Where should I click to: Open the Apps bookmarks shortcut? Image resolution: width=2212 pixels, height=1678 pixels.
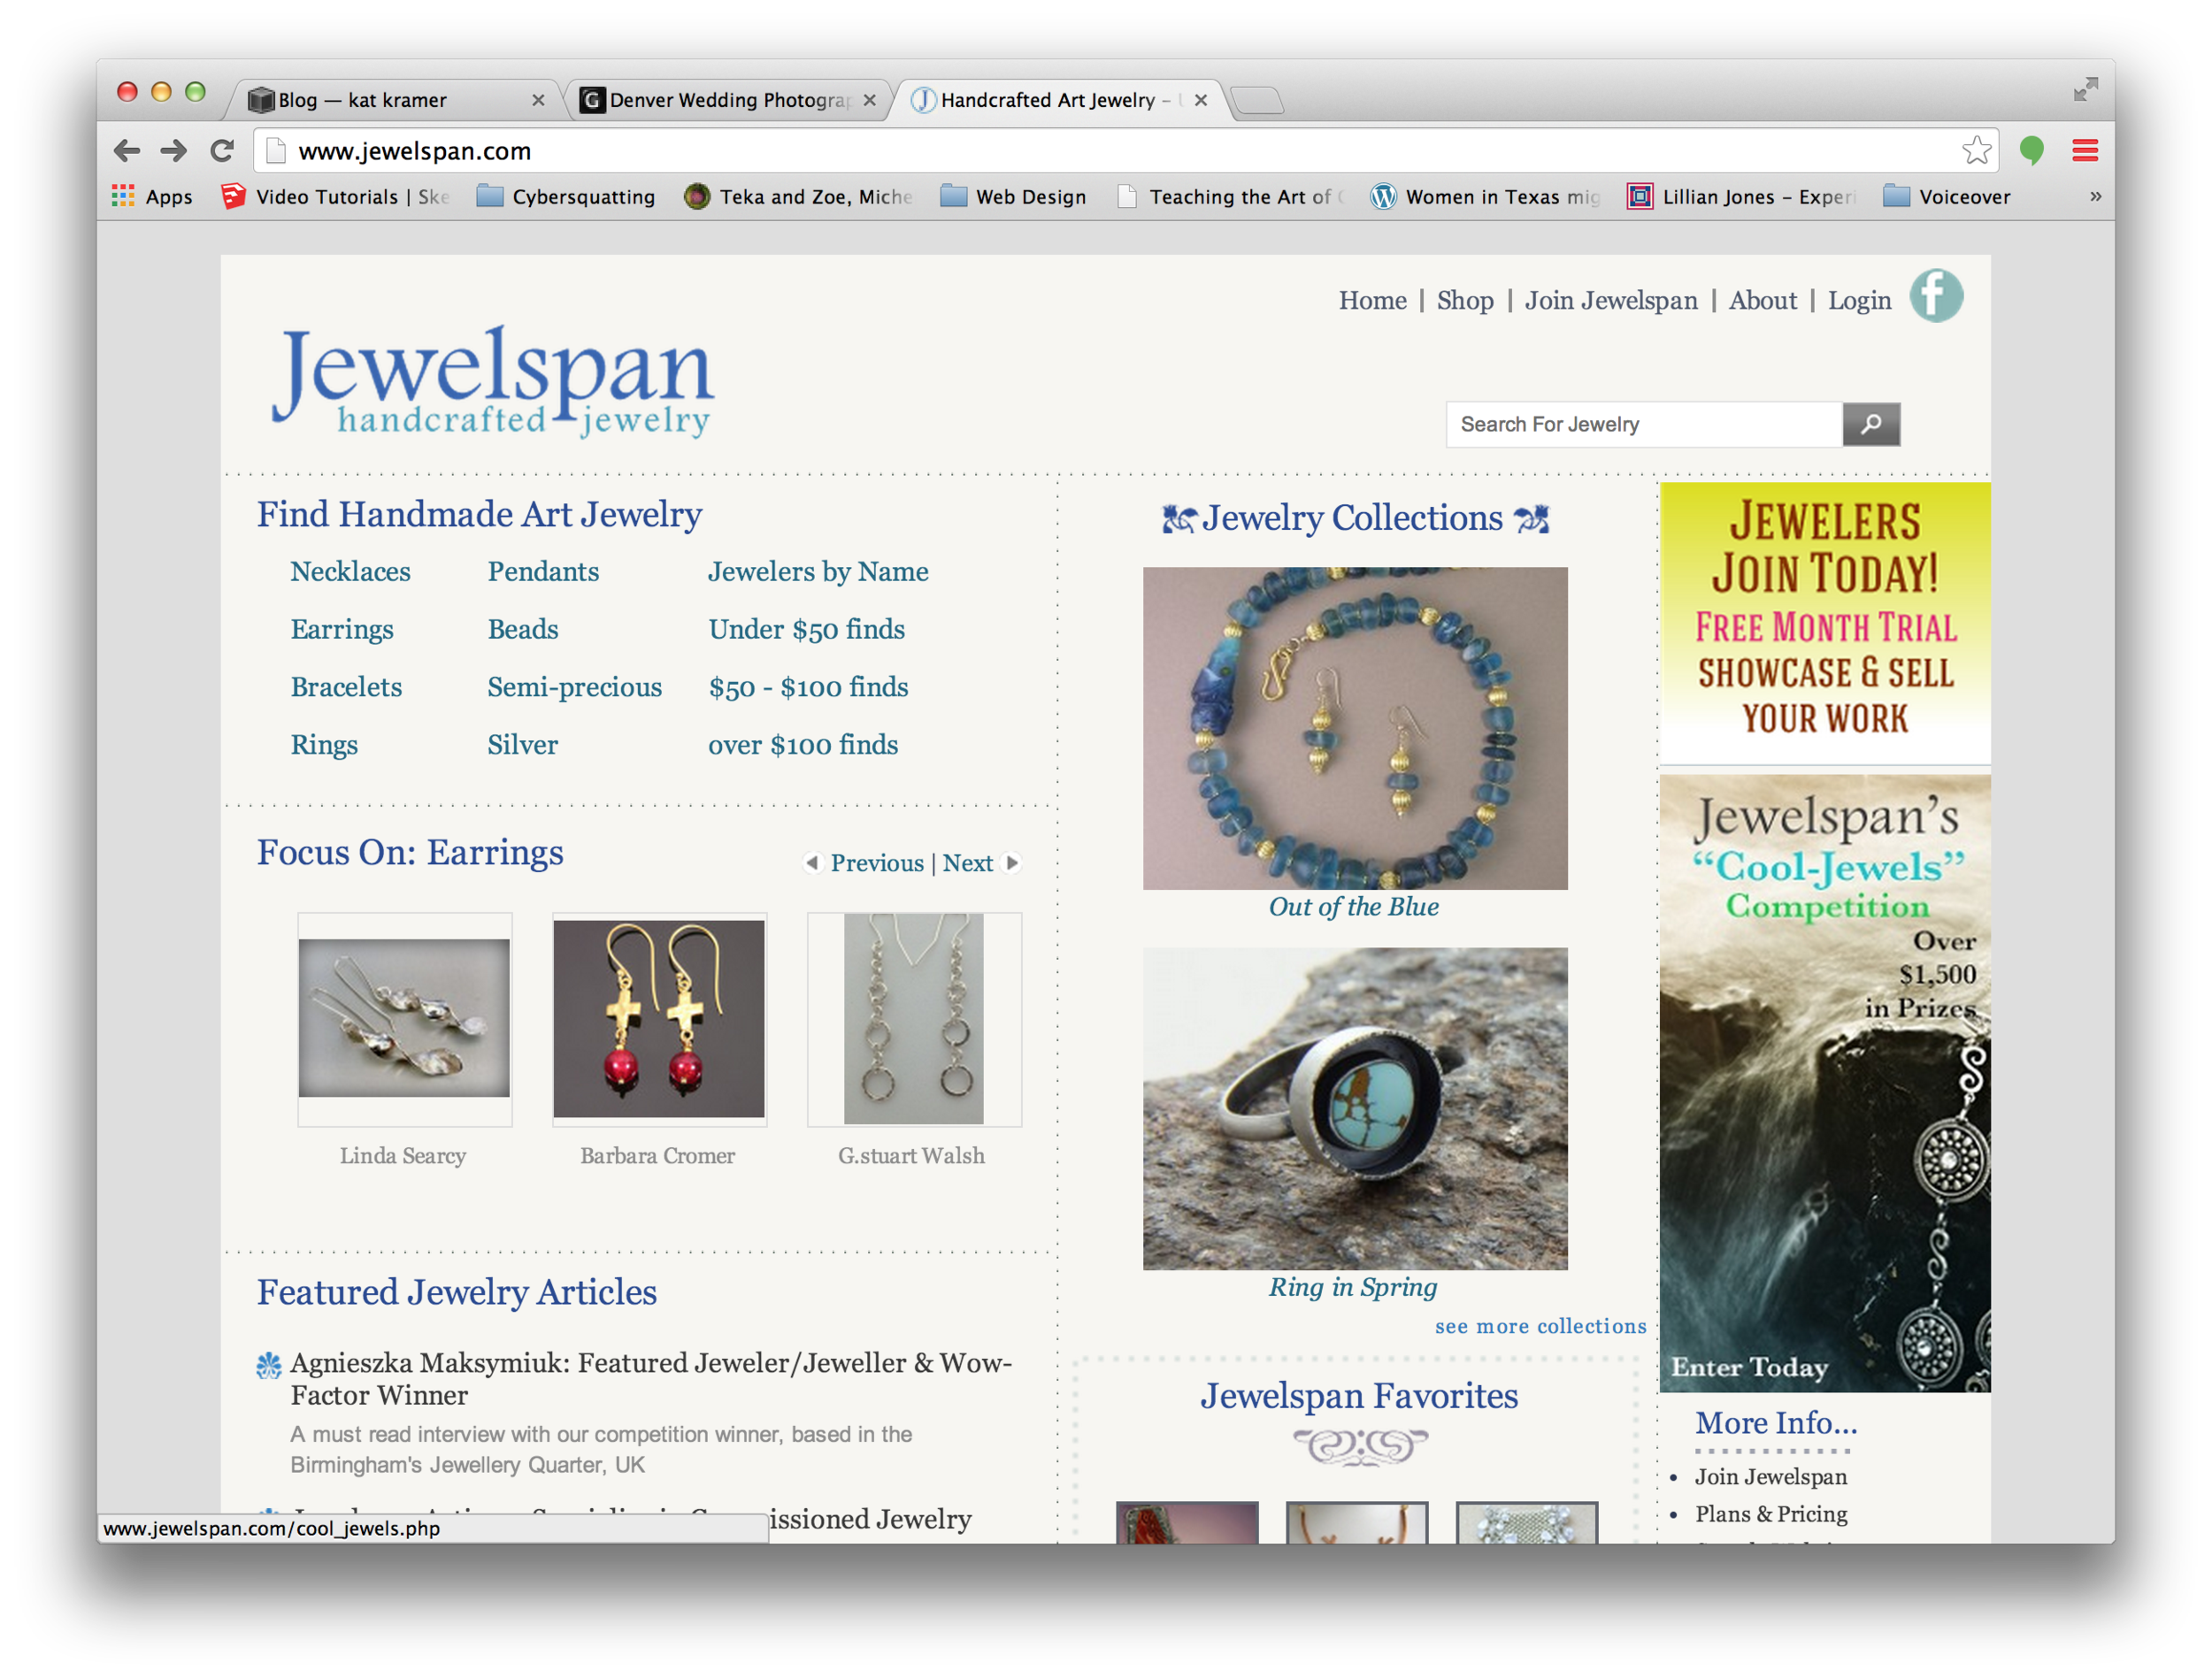[x=152, y=197]
